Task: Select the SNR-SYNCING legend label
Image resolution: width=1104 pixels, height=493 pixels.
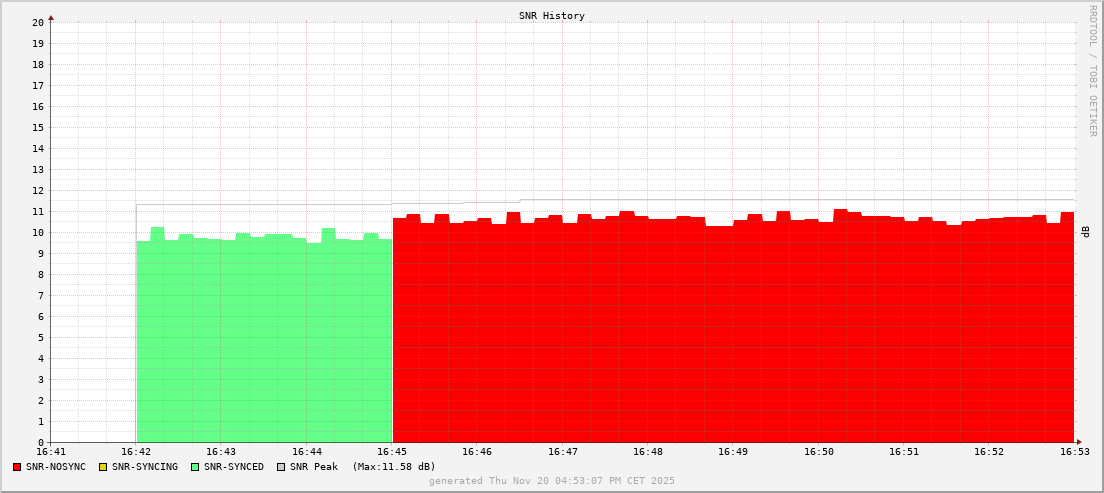Action: [x=144, y=467]
